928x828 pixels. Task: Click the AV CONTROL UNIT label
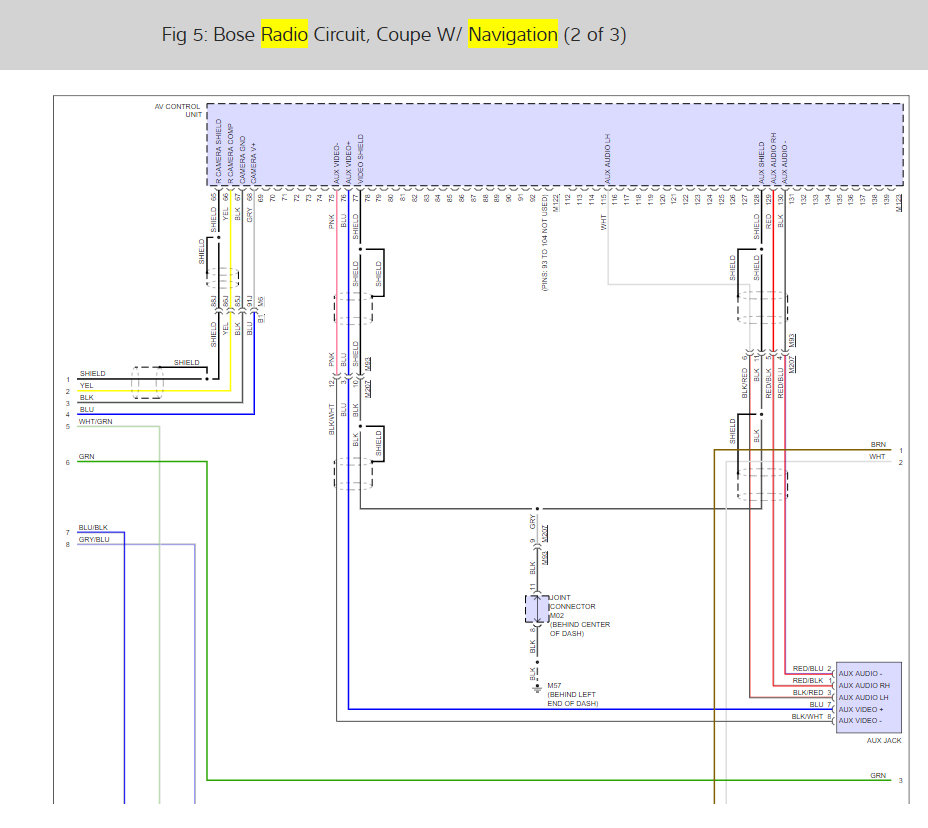pyautogui.click(x=178, y=111)
